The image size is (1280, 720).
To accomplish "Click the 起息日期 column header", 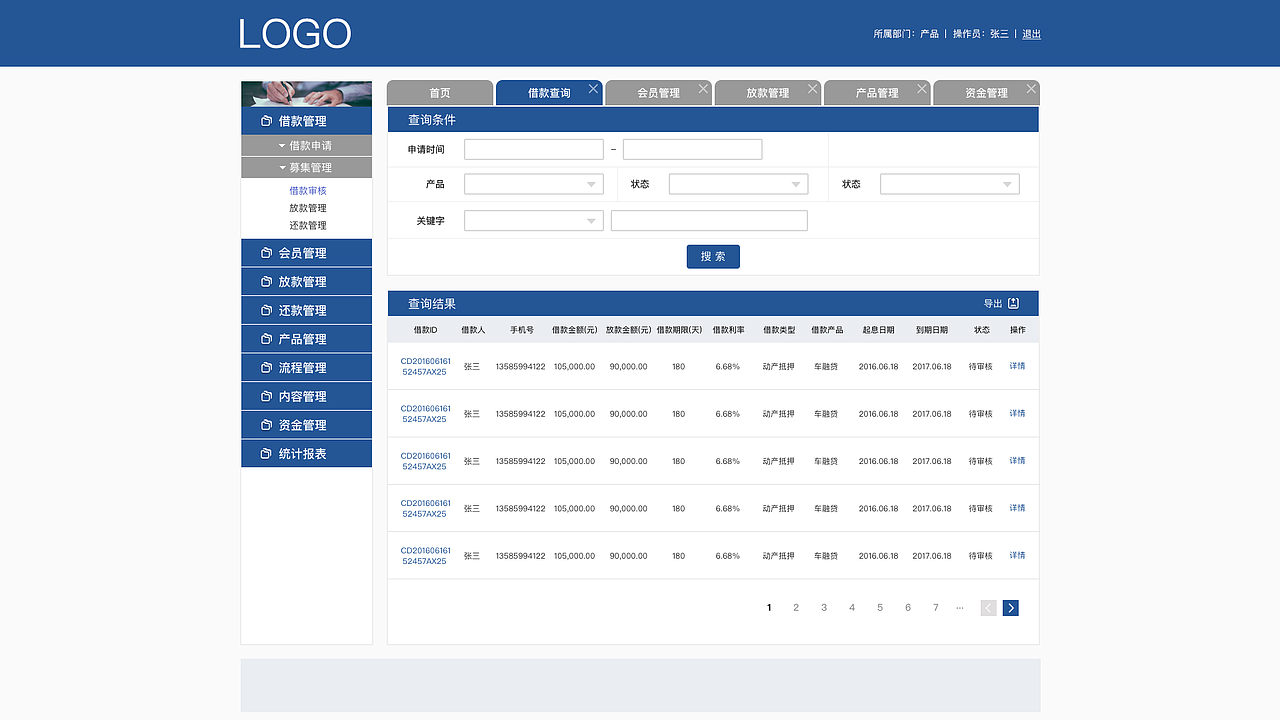I will 878,330.
